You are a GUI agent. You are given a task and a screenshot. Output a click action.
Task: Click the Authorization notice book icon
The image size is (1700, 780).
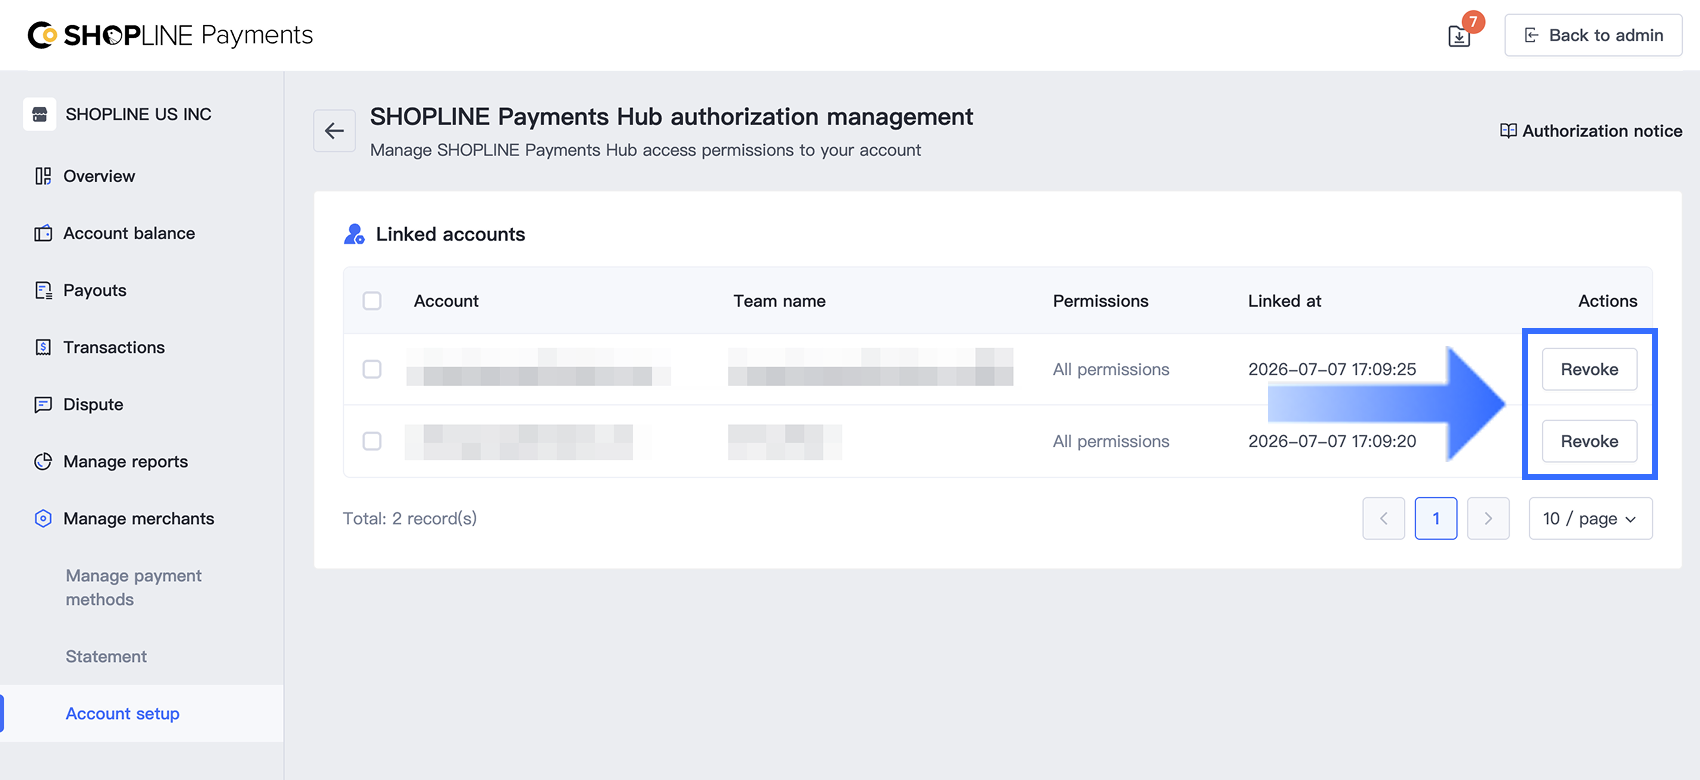1508,131
